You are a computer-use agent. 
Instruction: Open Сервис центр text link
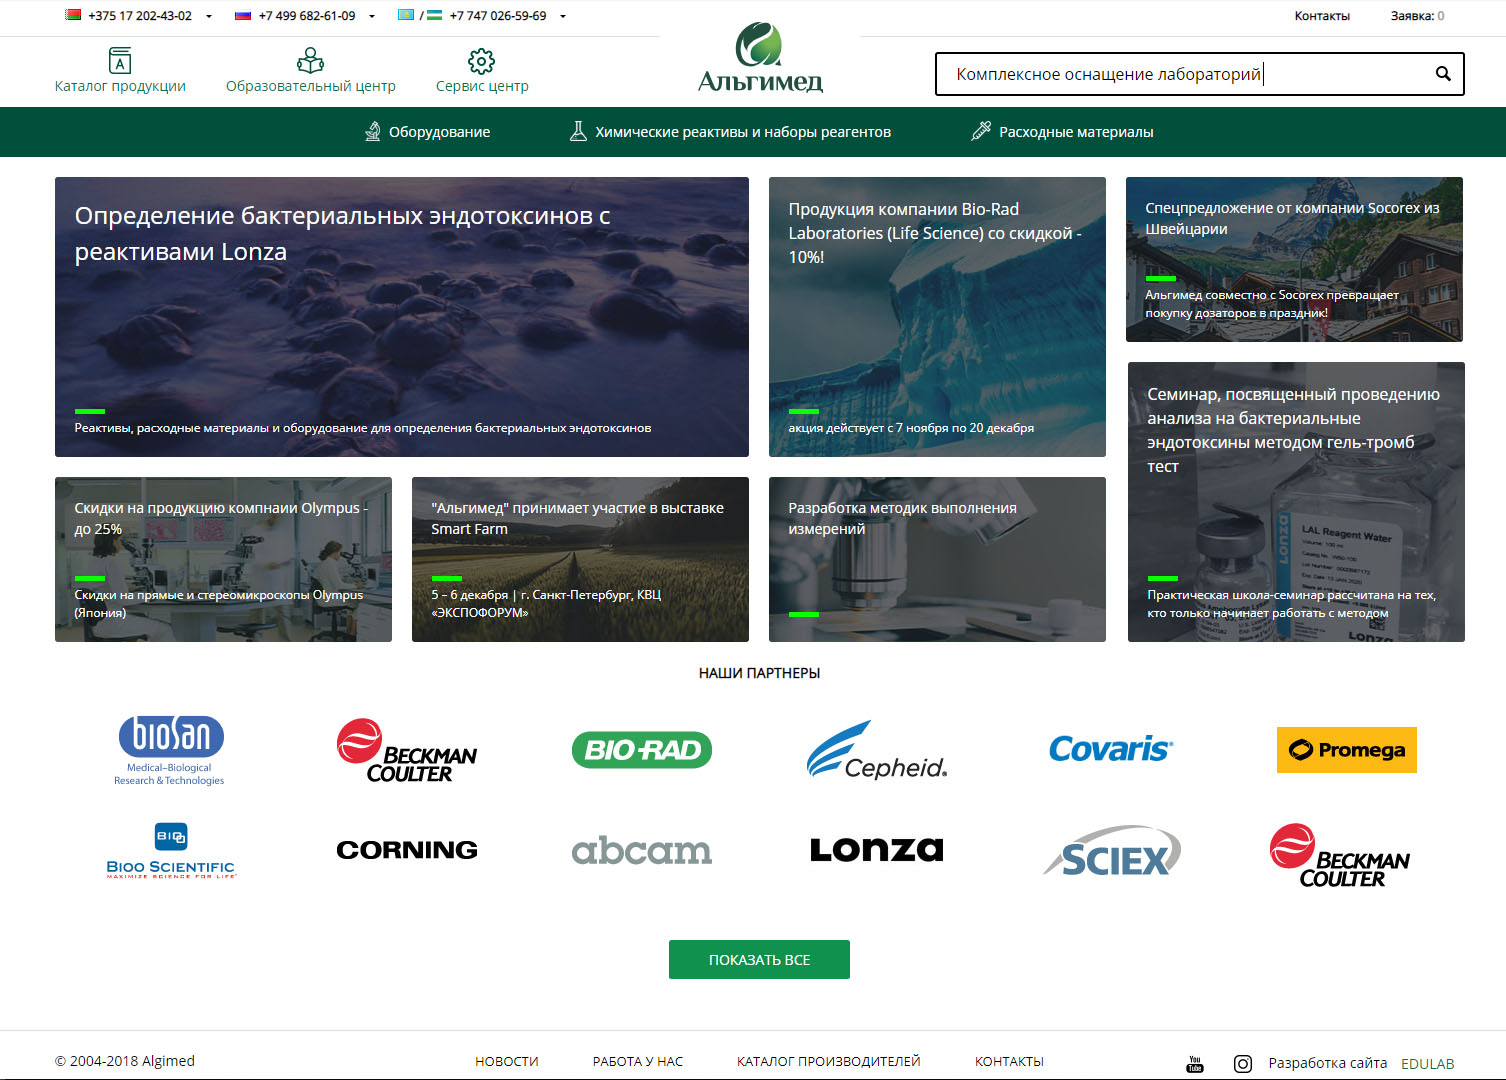coord(482,86)
